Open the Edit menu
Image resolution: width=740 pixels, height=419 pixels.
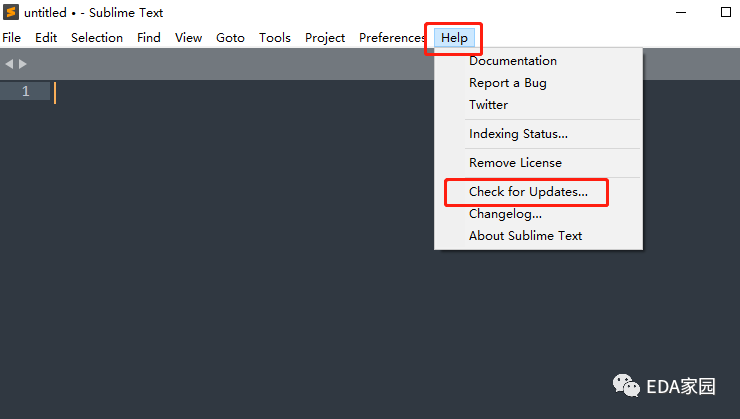tap(46, 38)
